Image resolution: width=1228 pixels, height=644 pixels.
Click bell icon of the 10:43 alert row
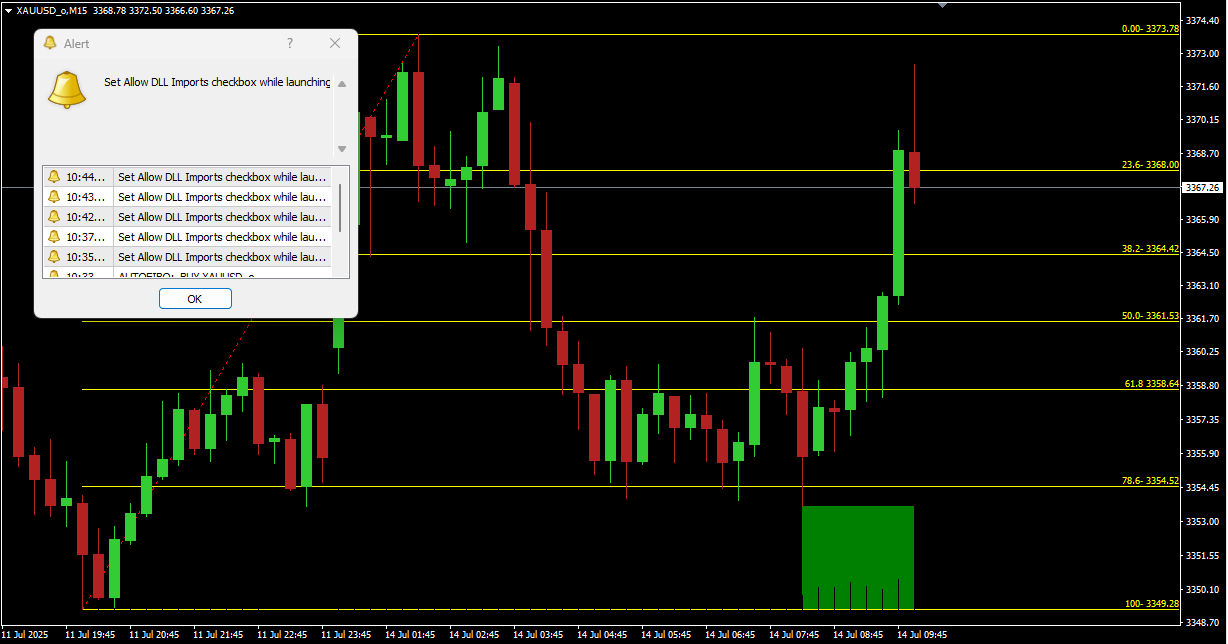coord(54,197)
